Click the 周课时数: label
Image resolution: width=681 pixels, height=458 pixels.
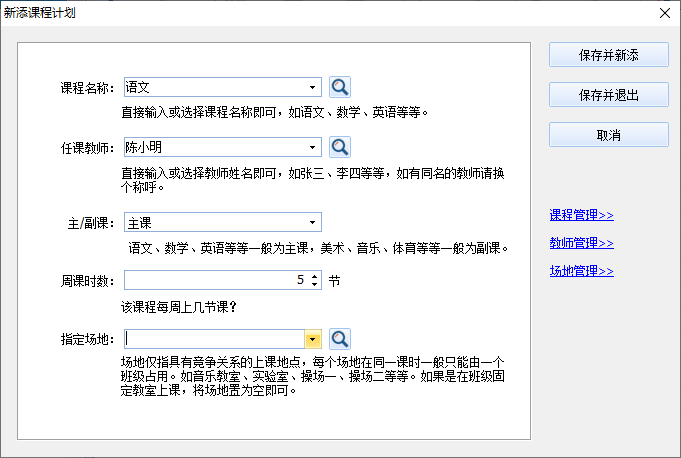coord(87,281)
